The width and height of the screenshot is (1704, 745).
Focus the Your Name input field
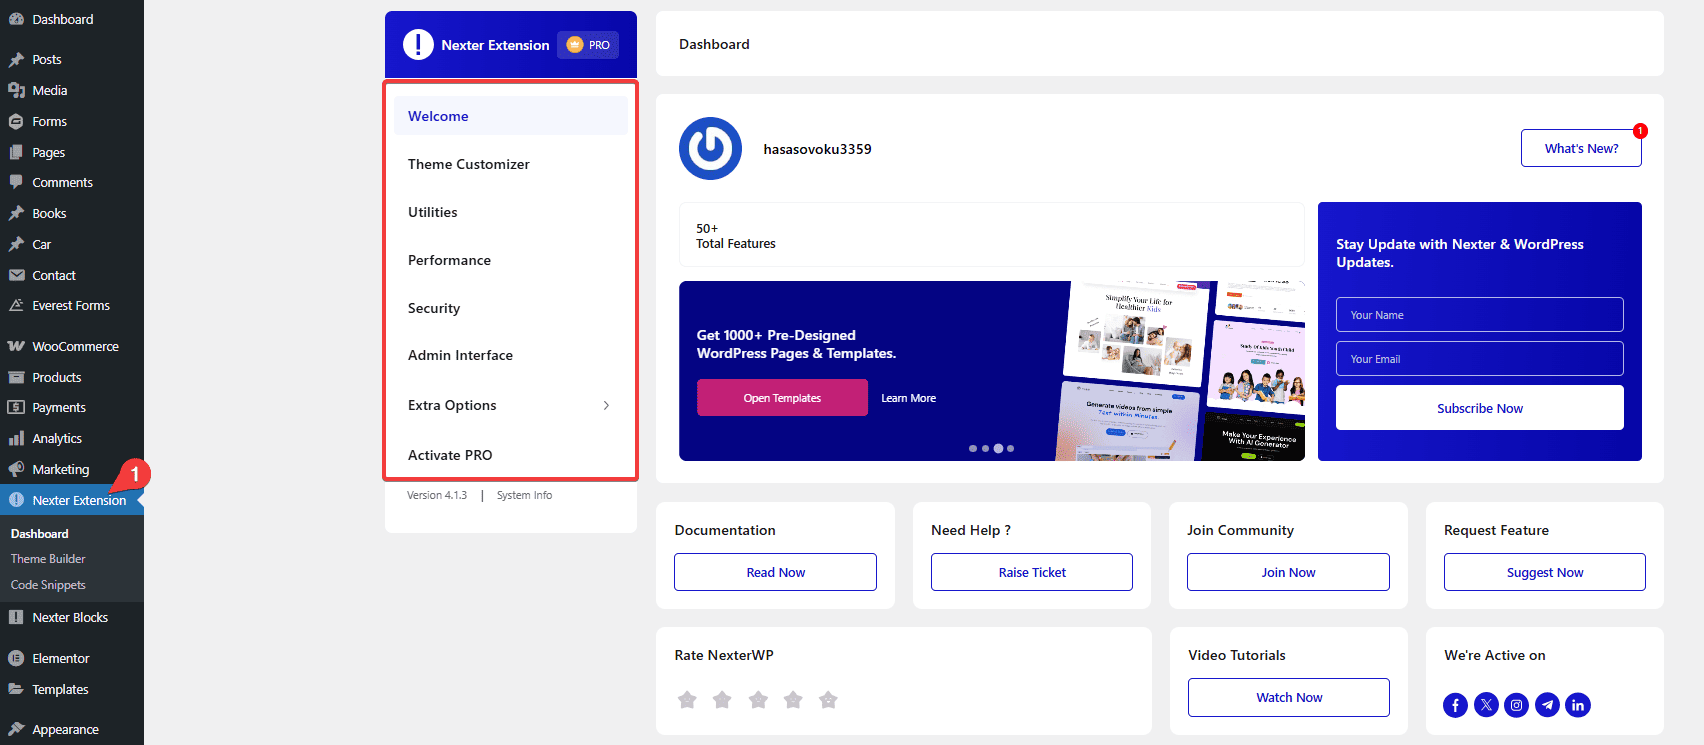1479,315
